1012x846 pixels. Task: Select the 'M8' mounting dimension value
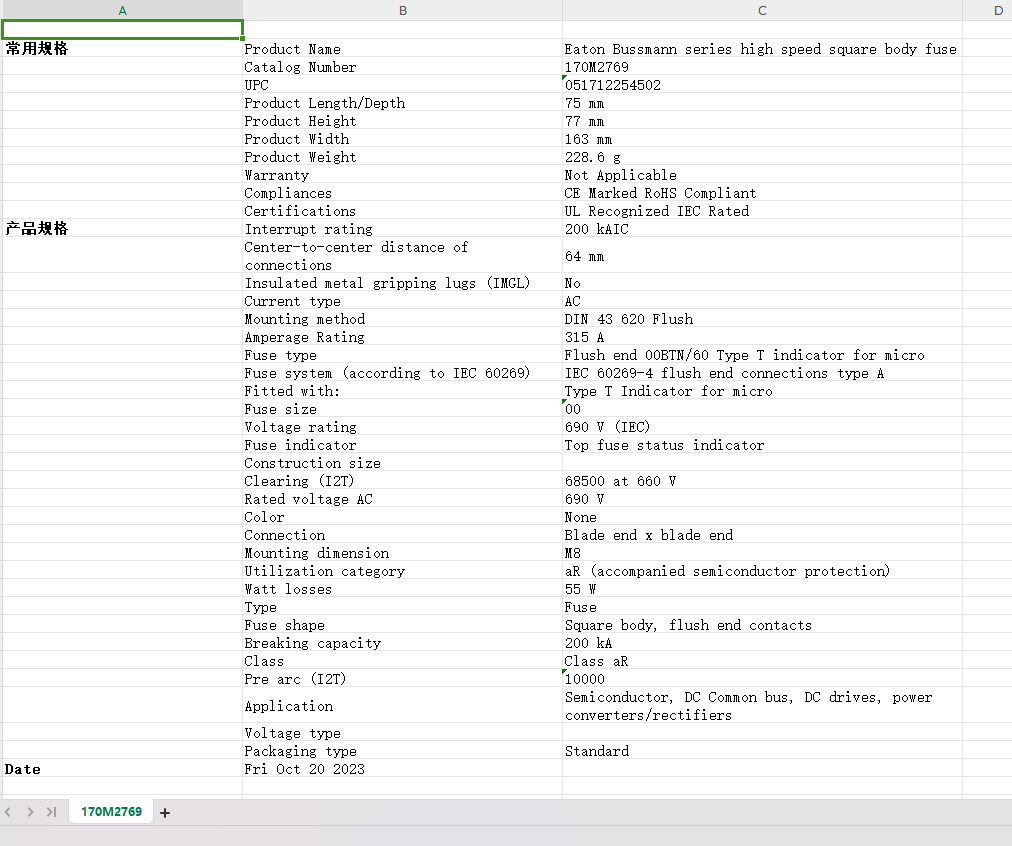click(762, 554)
